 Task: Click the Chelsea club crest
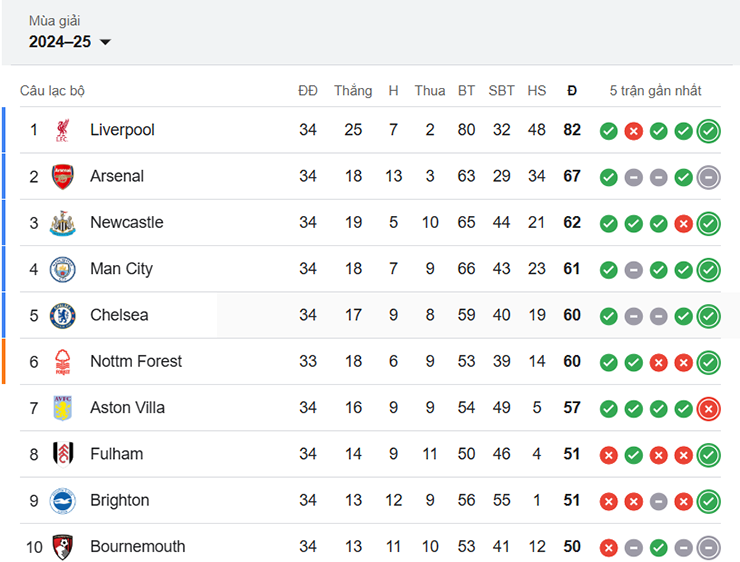point(63,315)
